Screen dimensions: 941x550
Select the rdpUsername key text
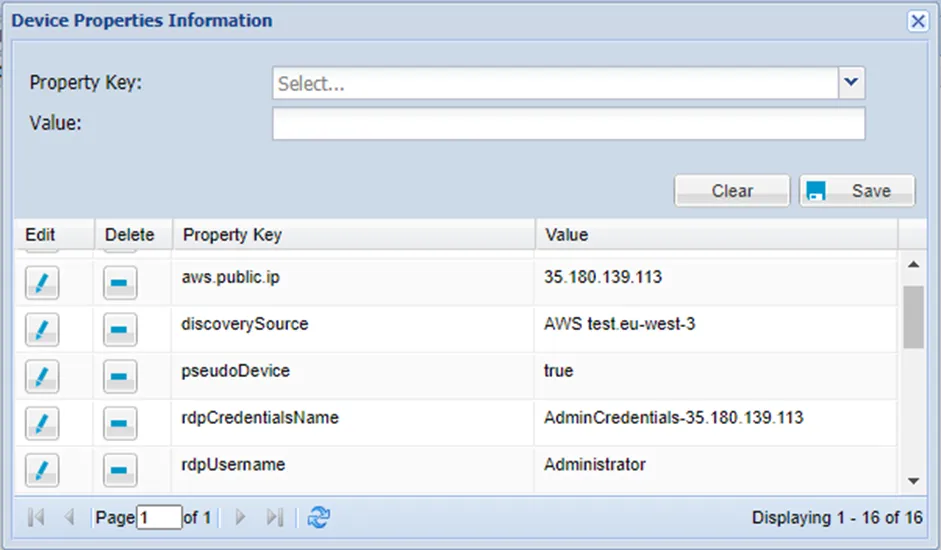233,465
